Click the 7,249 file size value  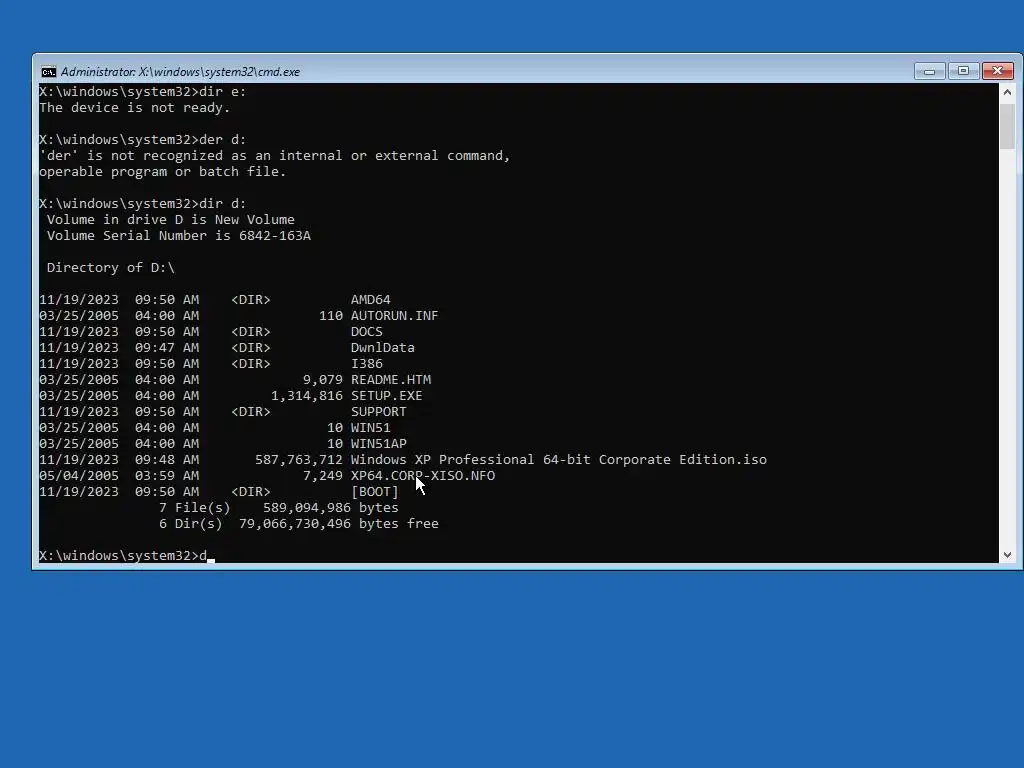pyautogui.click(x=323, y=475)
